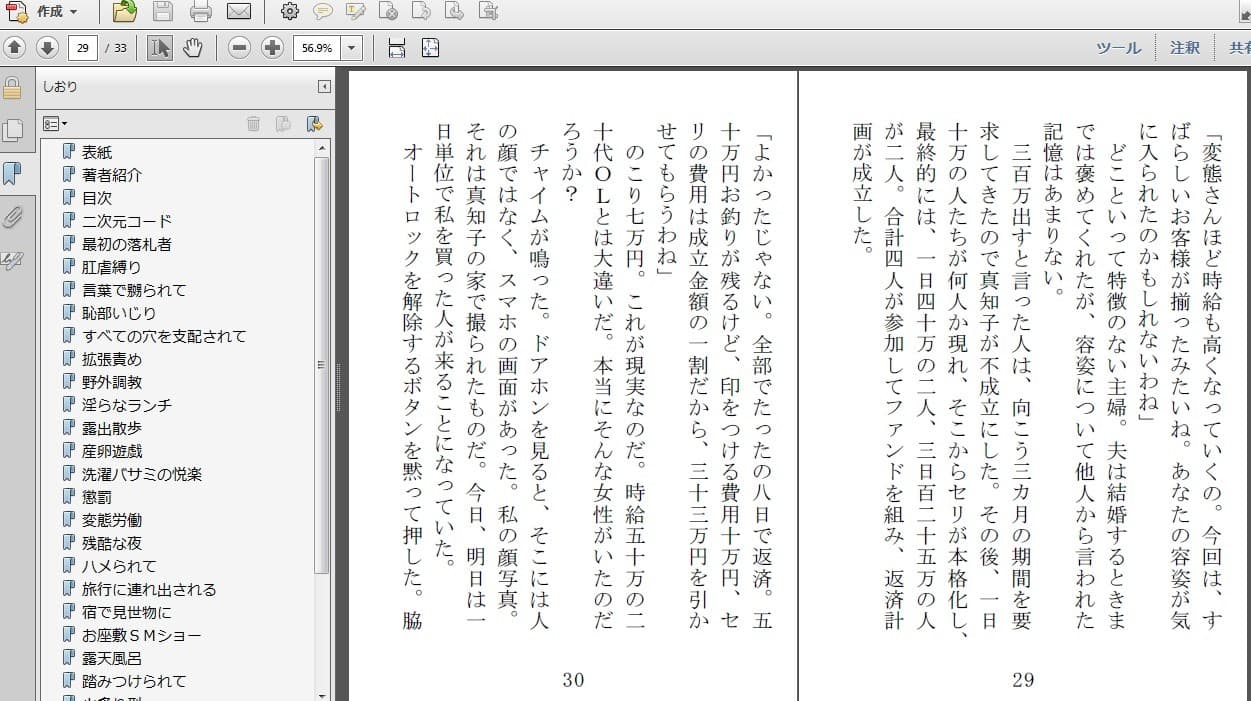This screenshot has height=701, width=1251.
Task: Click the email document icon
Action: tap(238, 13)
